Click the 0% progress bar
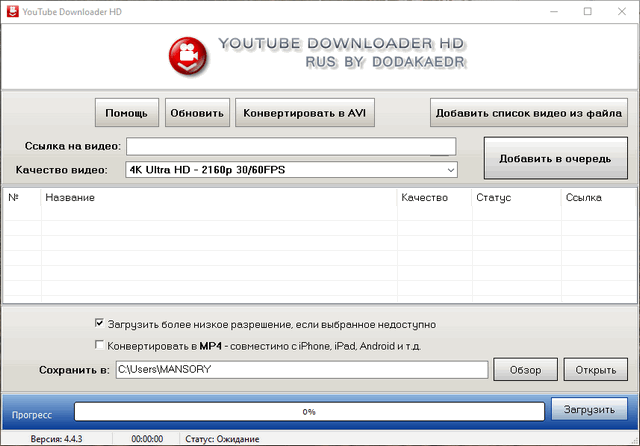640x446 pixels. tap(309, 412)
